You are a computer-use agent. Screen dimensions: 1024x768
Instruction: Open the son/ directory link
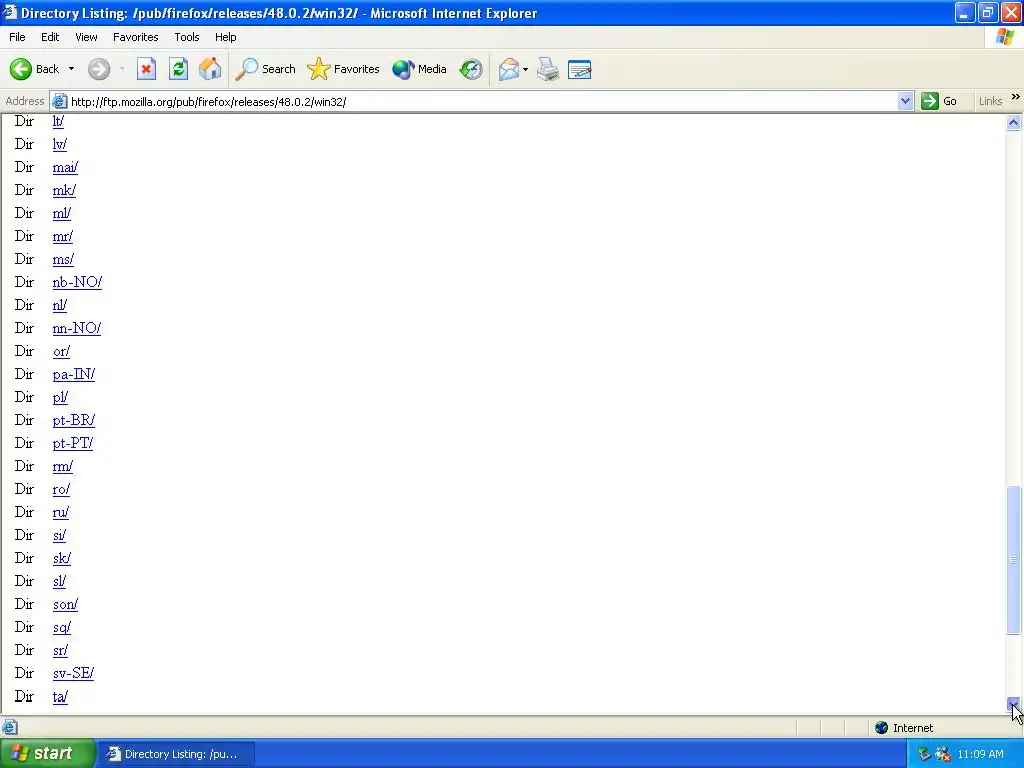tap(65, 604)
